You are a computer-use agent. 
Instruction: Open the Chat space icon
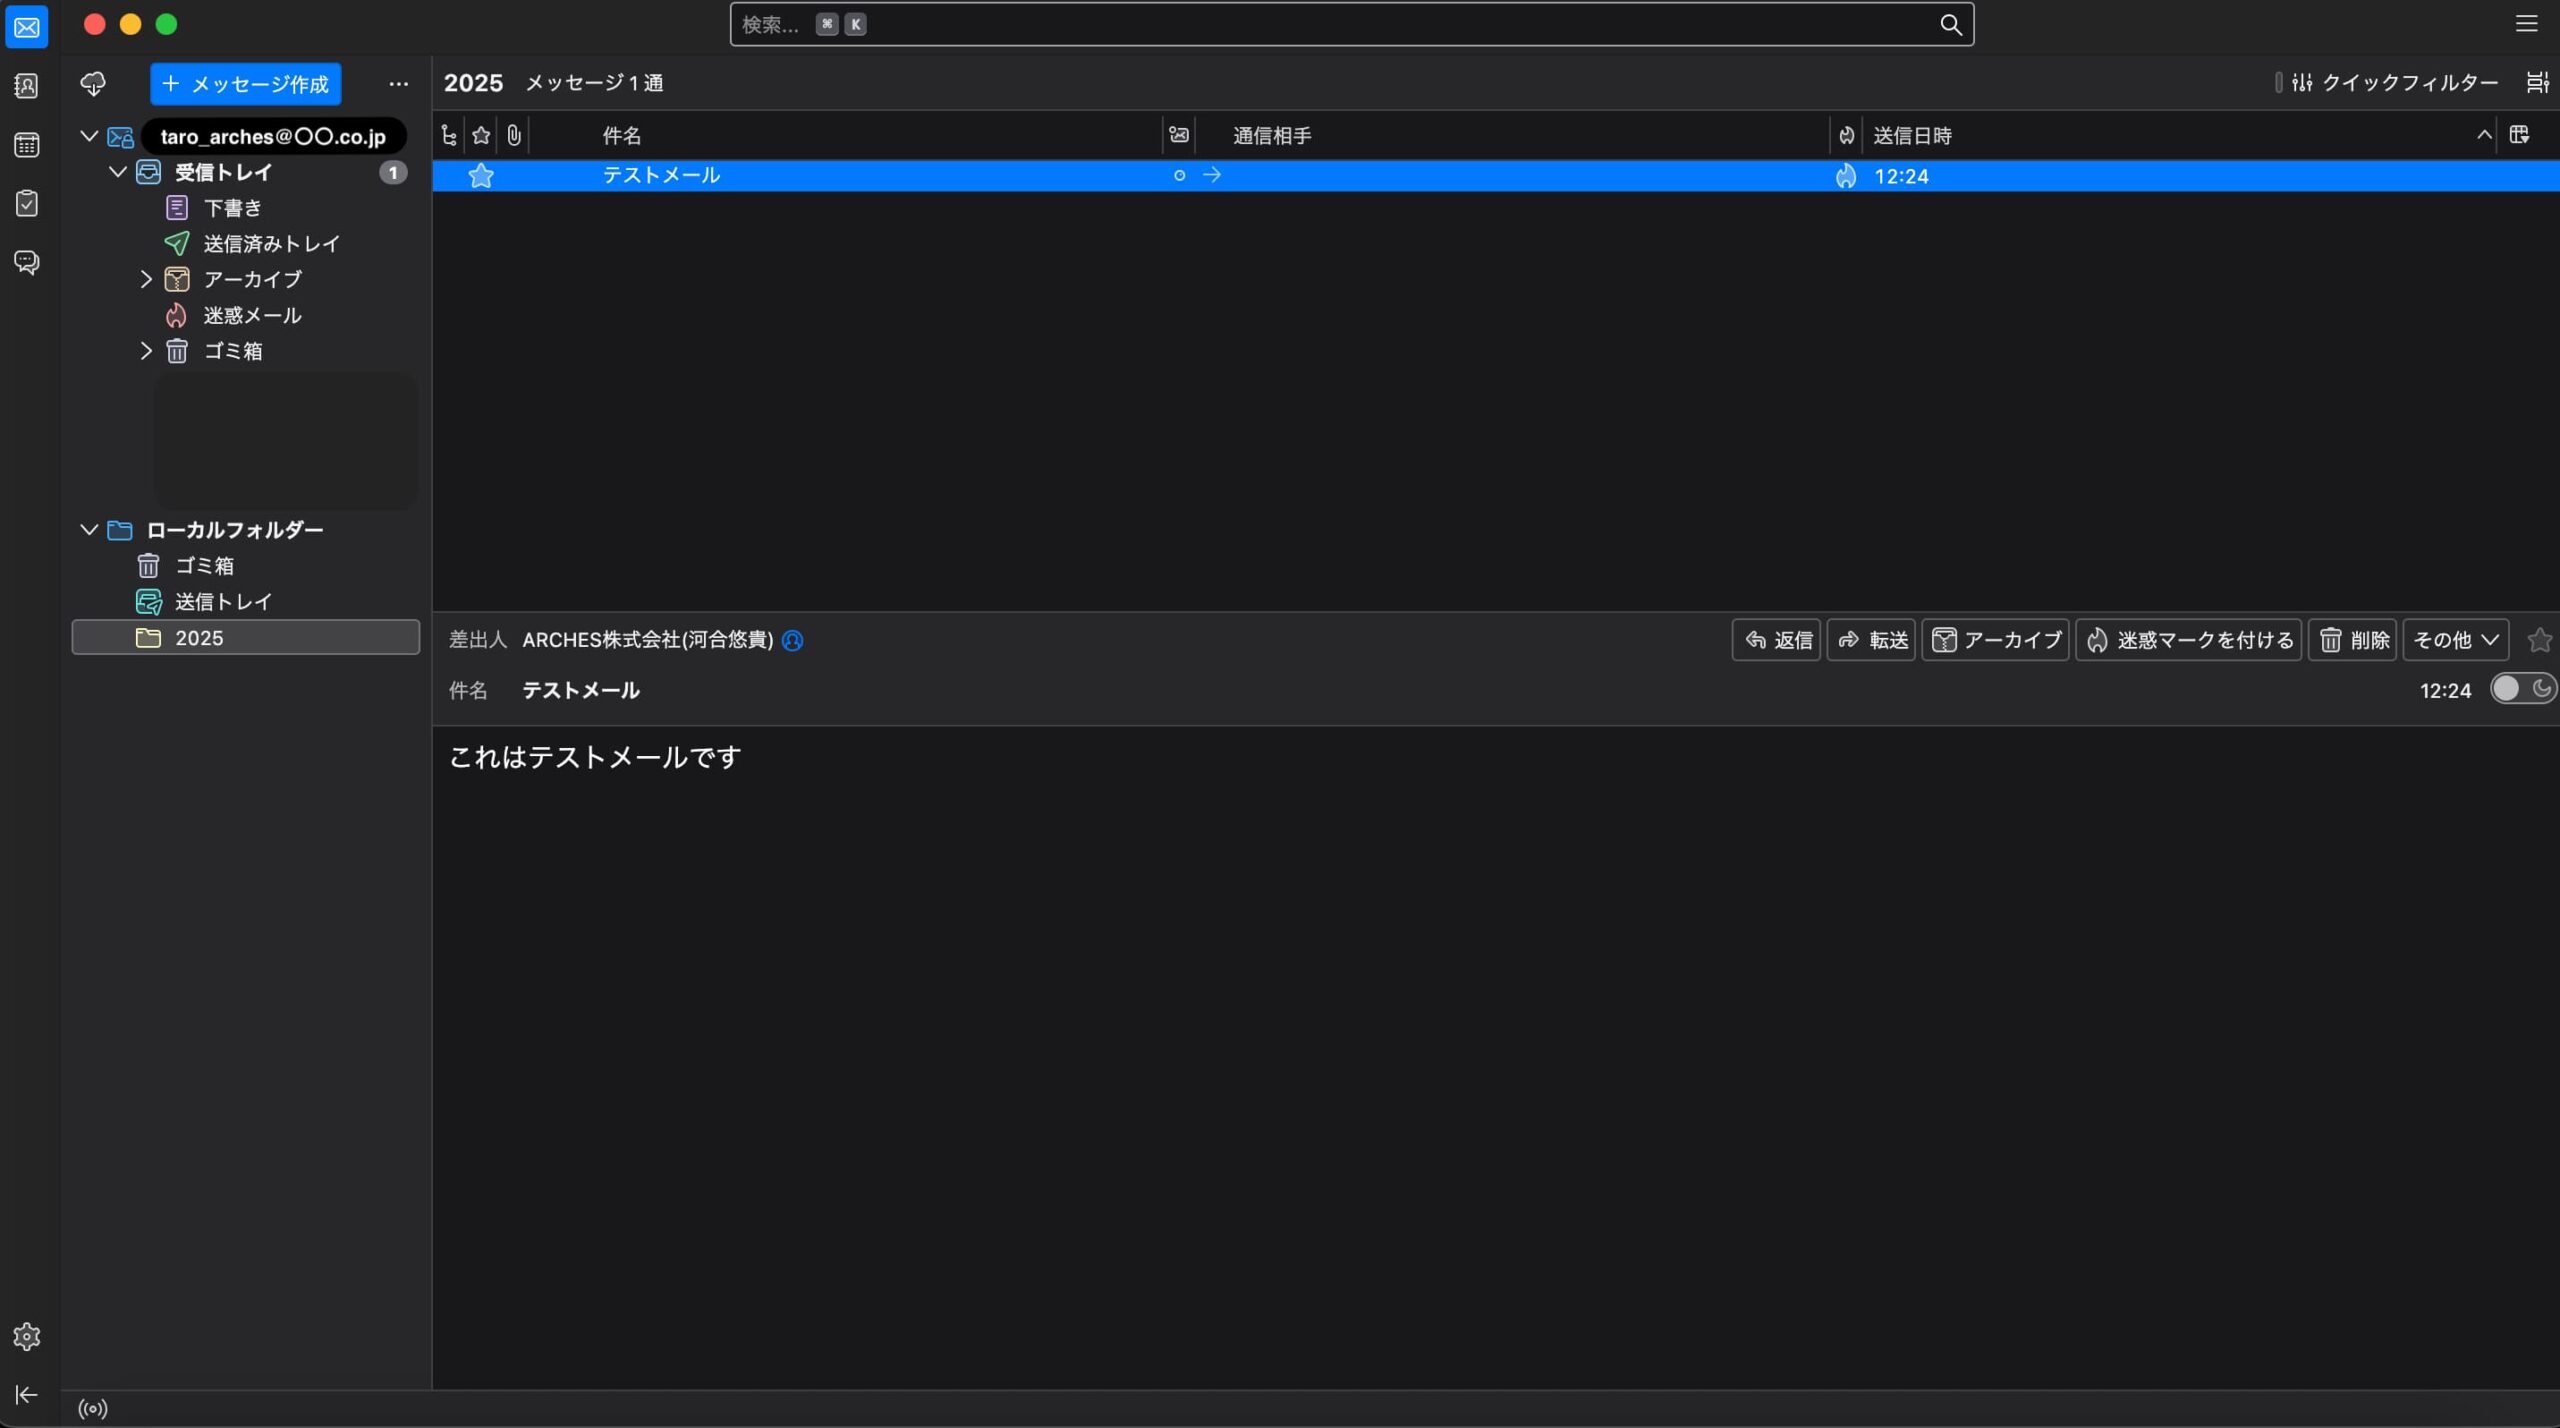[x=27, y=262]
